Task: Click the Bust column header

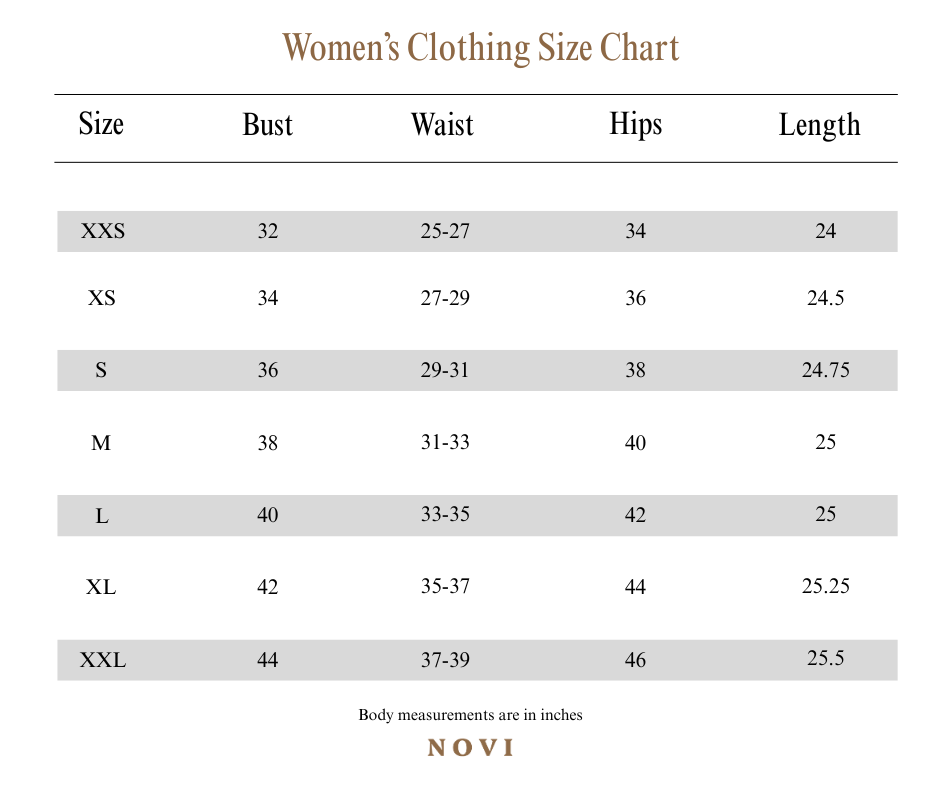Action: [x=268, y=125]
